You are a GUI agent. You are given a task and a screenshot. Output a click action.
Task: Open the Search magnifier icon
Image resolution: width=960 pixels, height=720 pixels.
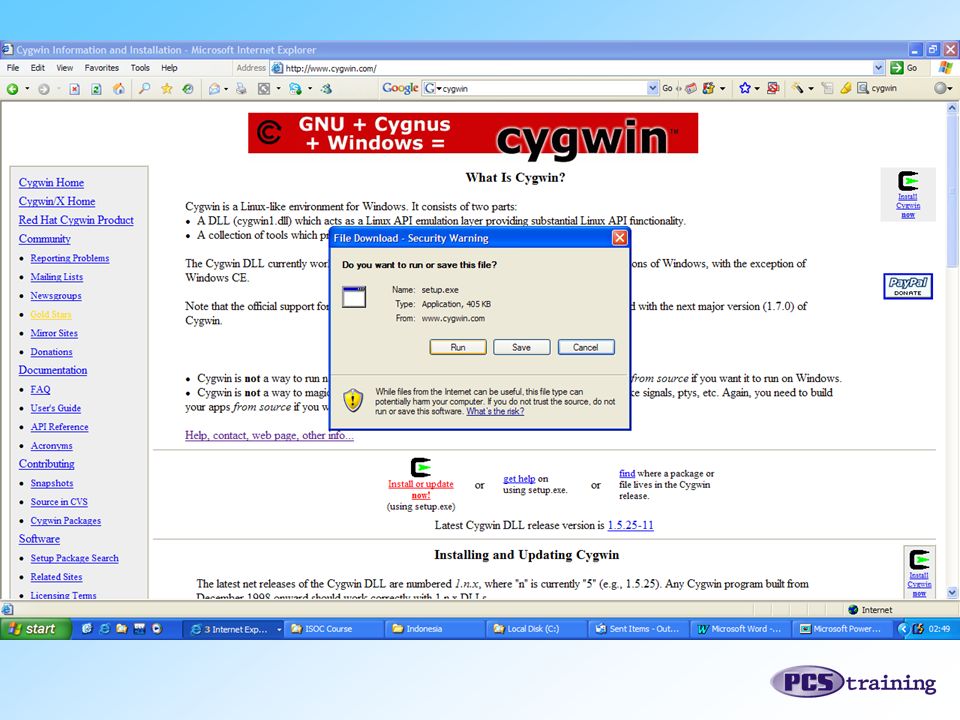coord(144,89)
